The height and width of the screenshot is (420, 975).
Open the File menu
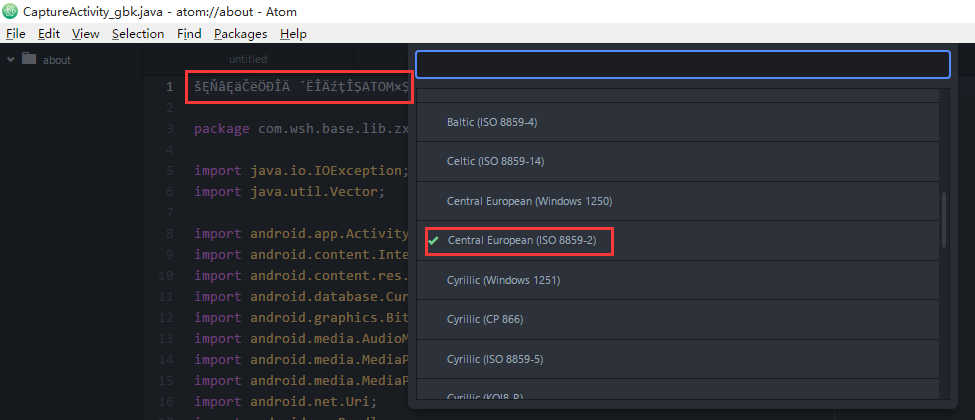point(16,34)
